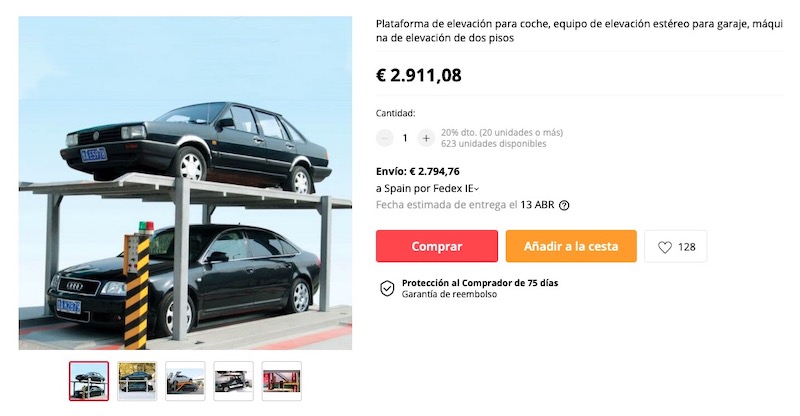The image size is (800, 416).
Task: Select the fifth red lift thumbnail
Action: [x=282, y=381]
